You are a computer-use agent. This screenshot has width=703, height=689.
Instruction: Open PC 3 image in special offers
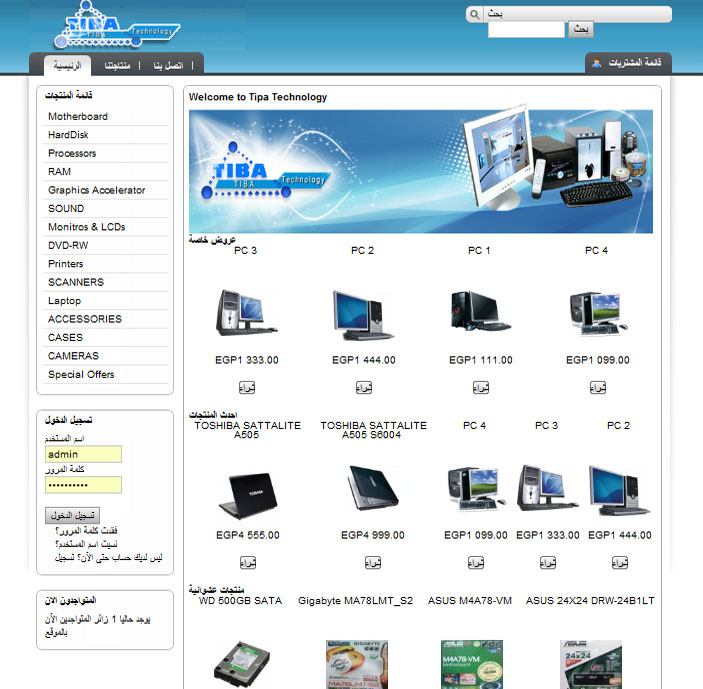click(x=246, y=312)
